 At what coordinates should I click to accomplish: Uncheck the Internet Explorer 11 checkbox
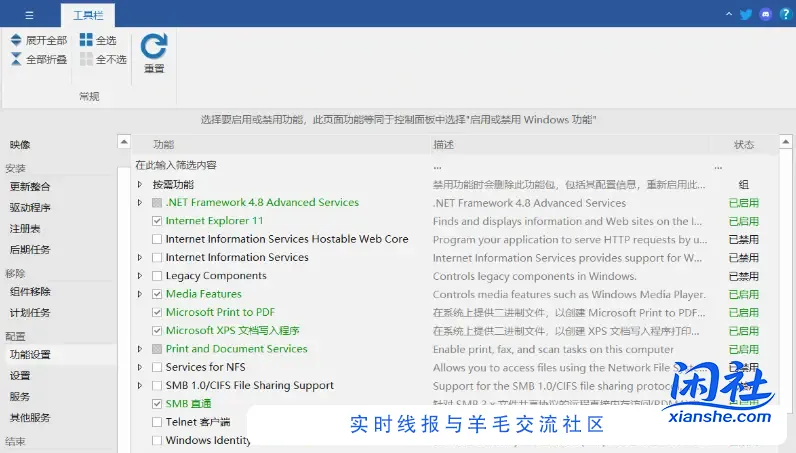(157, 221)
